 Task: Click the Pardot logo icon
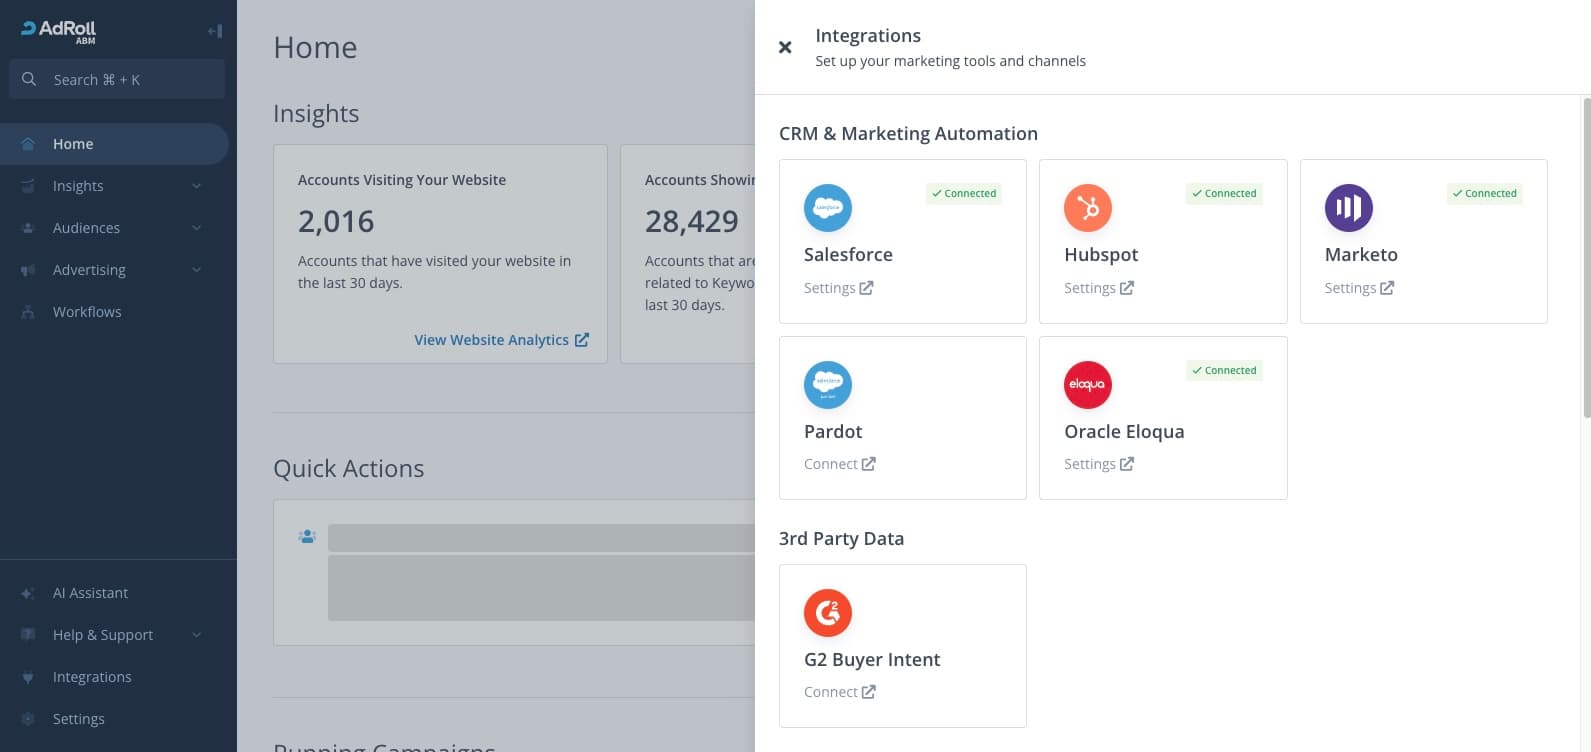click(828, 385)
